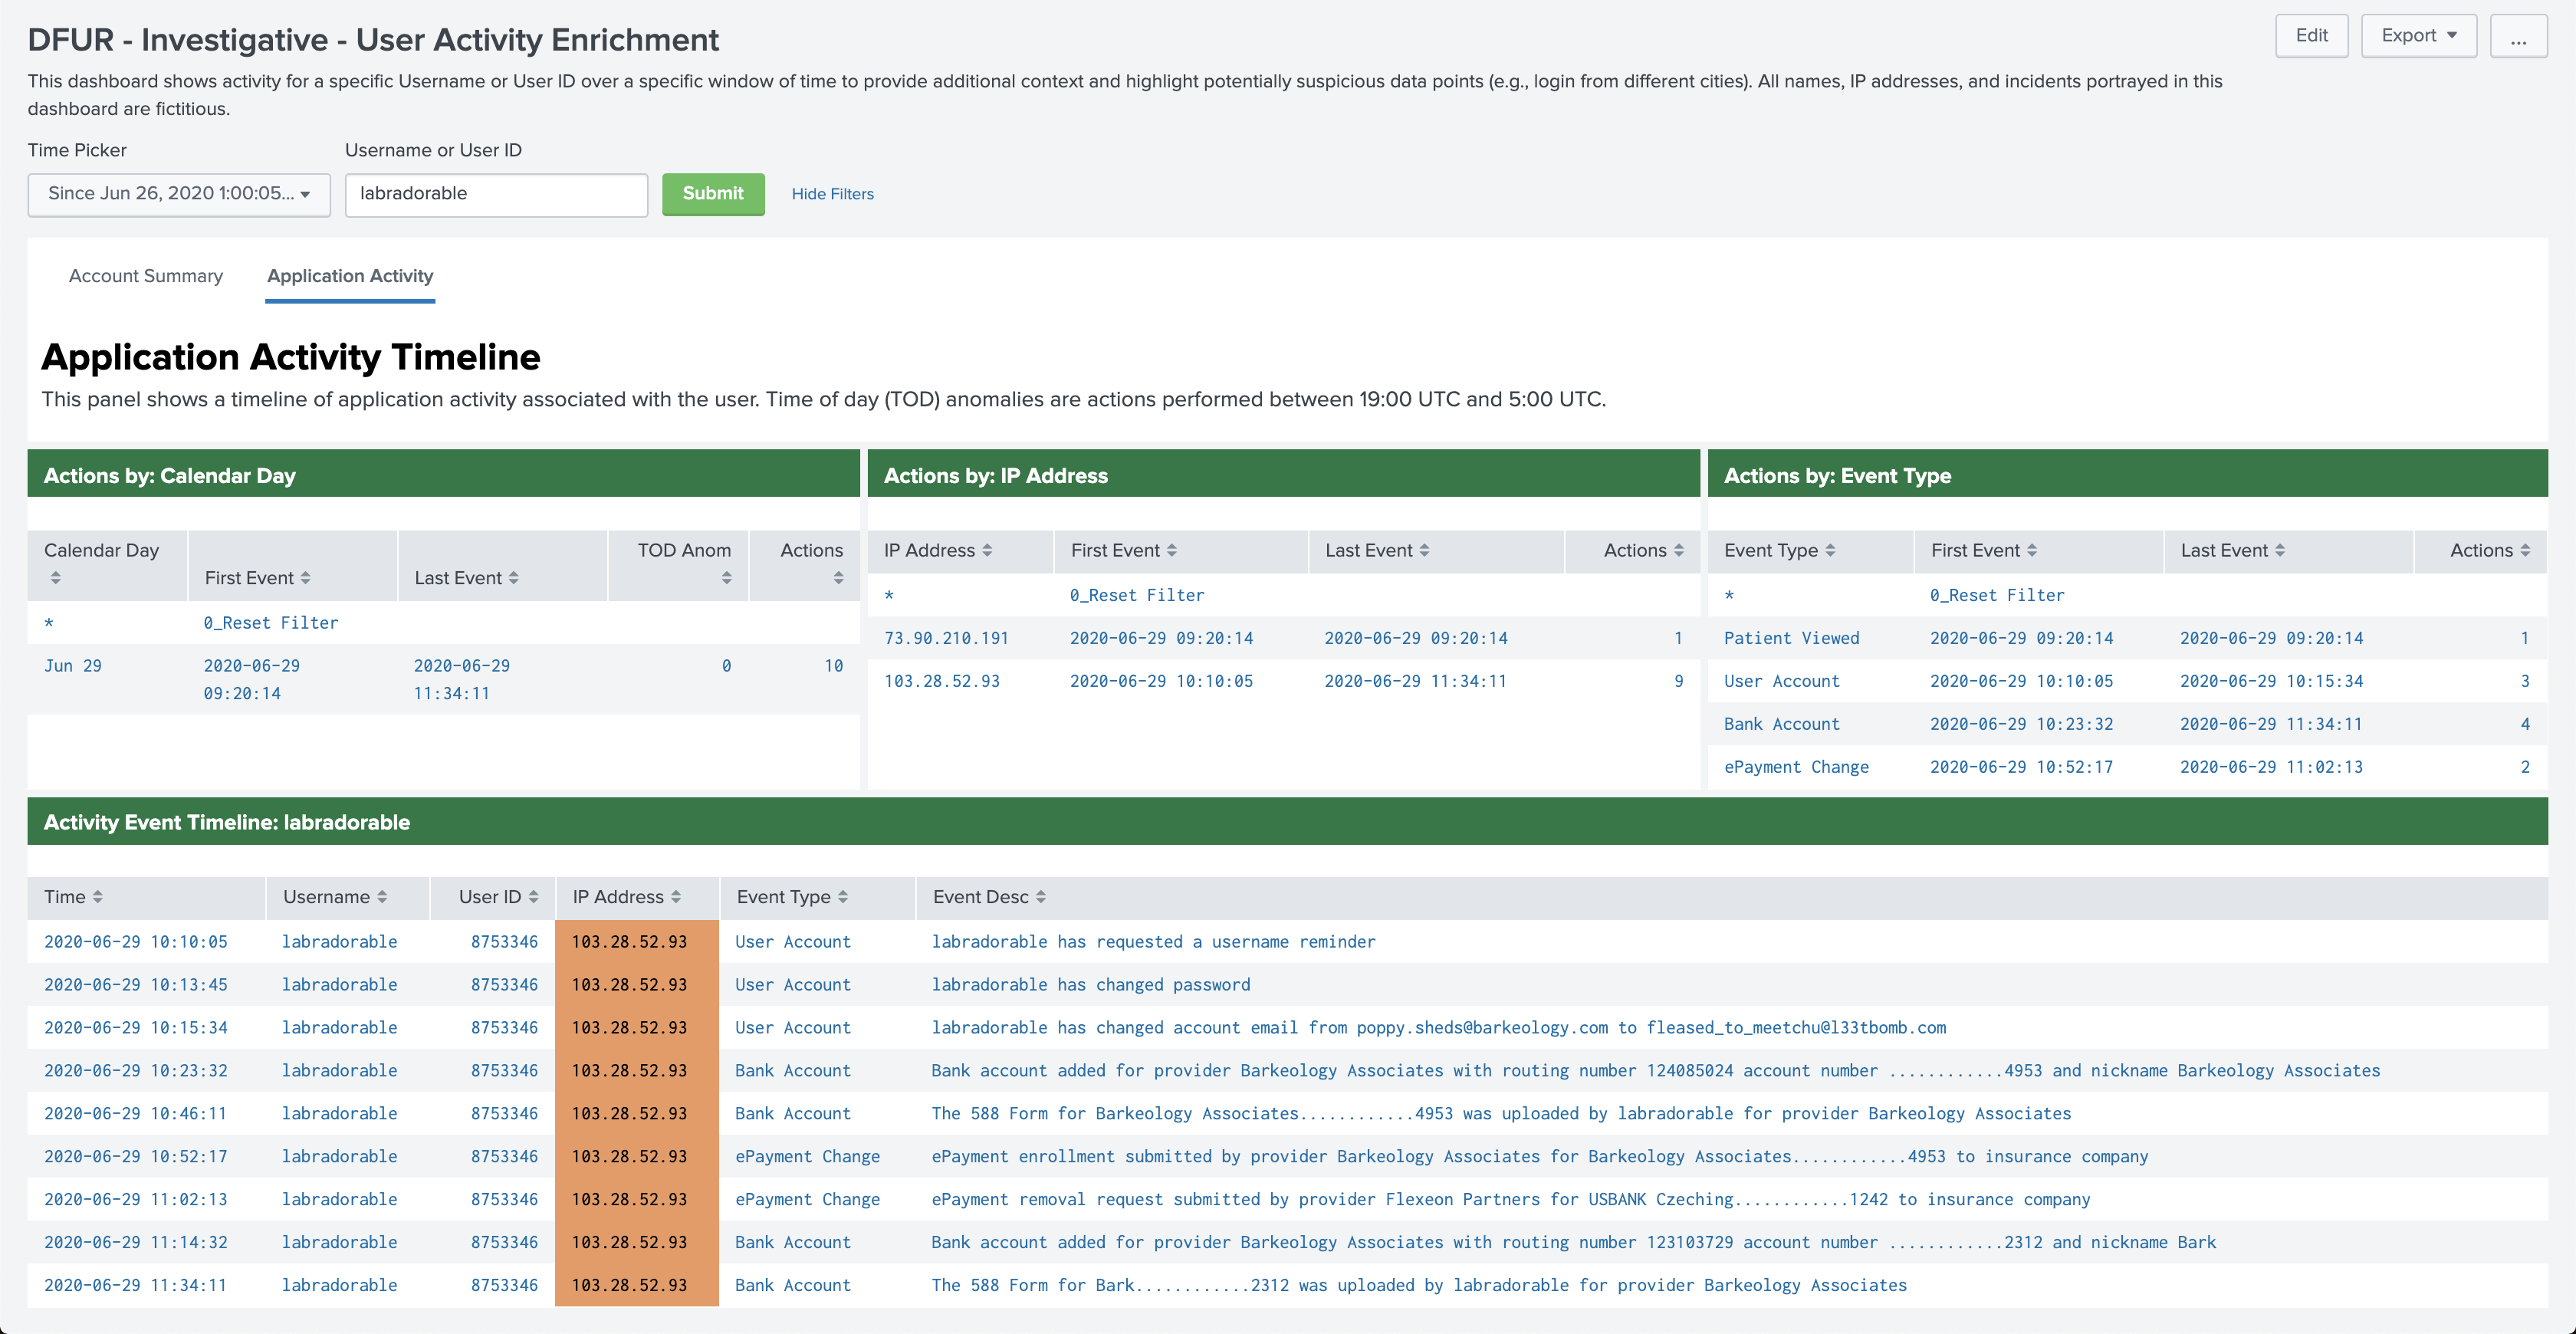Click the 10:10:05 timeline event time
This screenshot has height=1334, width=2576.
click(135, 942)
